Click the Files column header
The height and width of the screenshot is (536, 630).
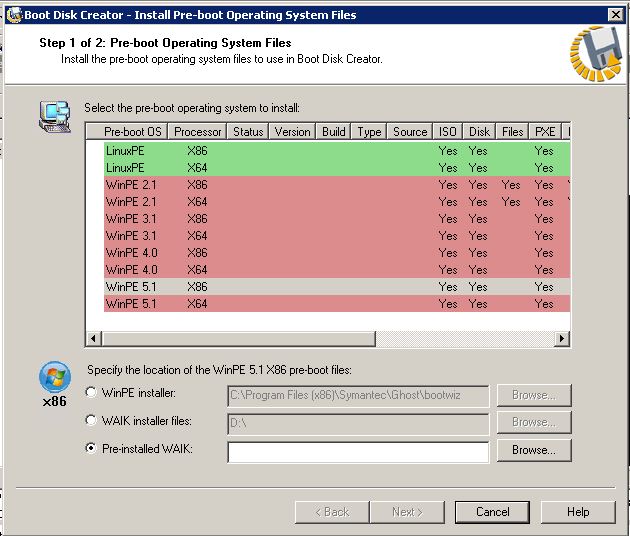tap(512, 132)
